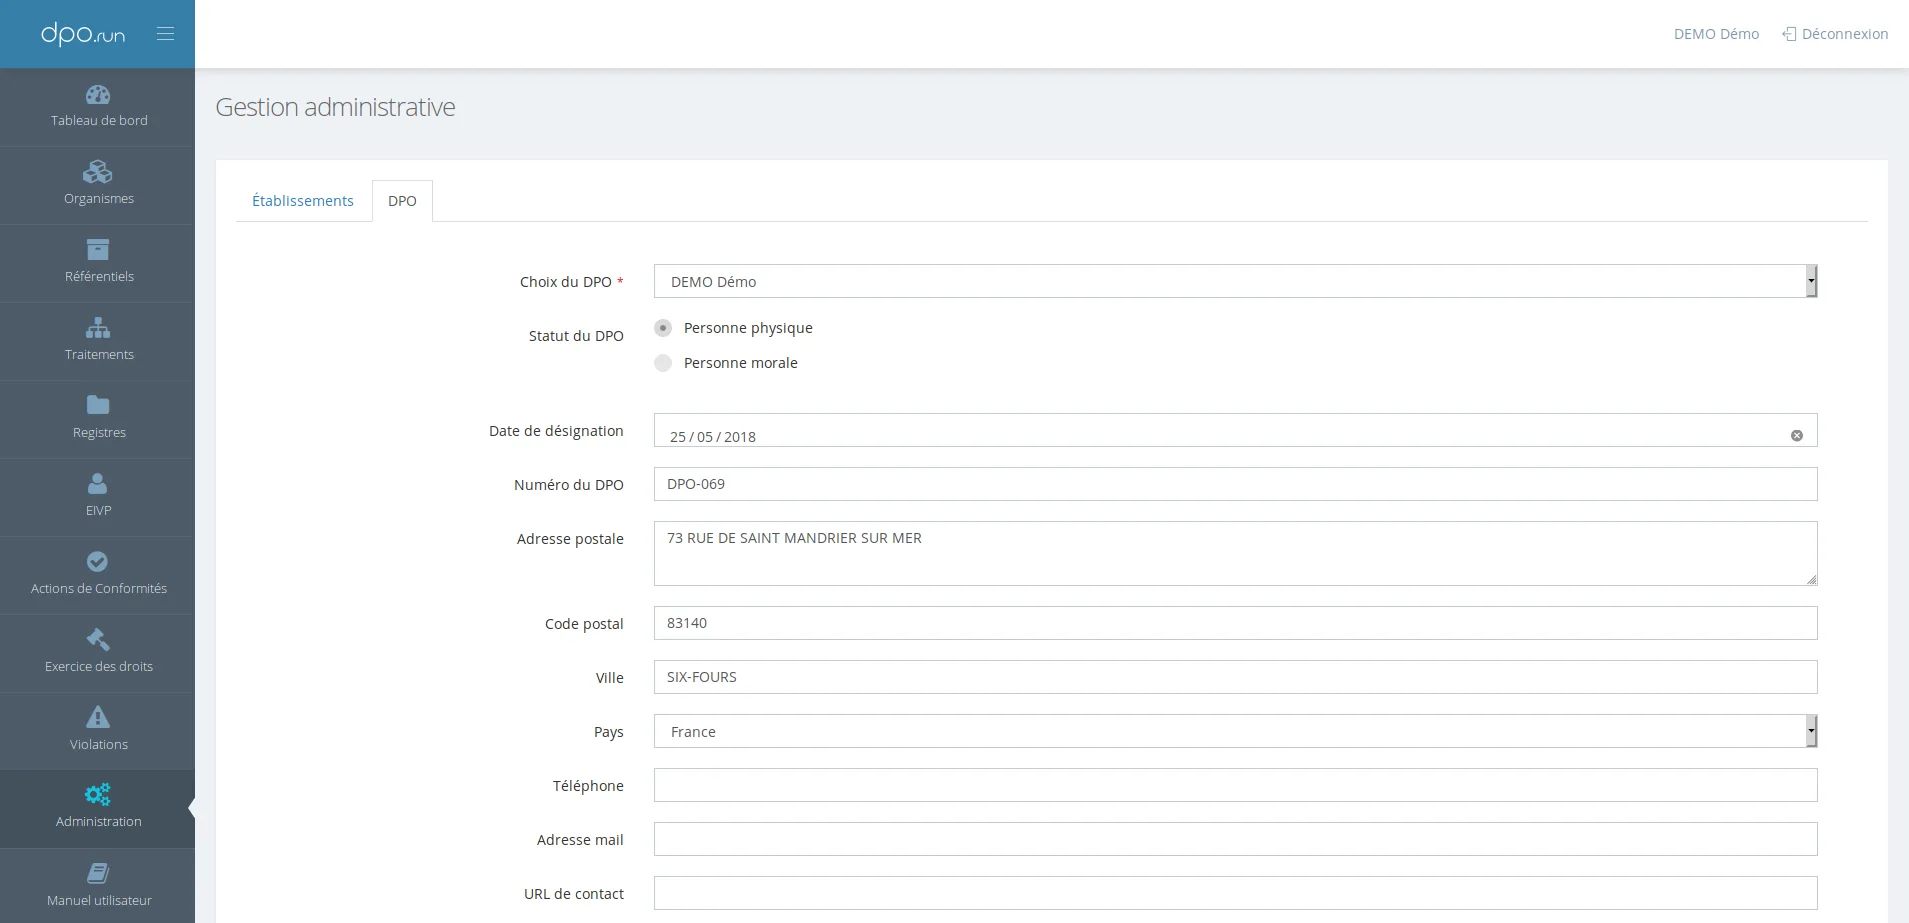
Task: Open Violations warning triangle icon
Action: click(x=98, y=717)
